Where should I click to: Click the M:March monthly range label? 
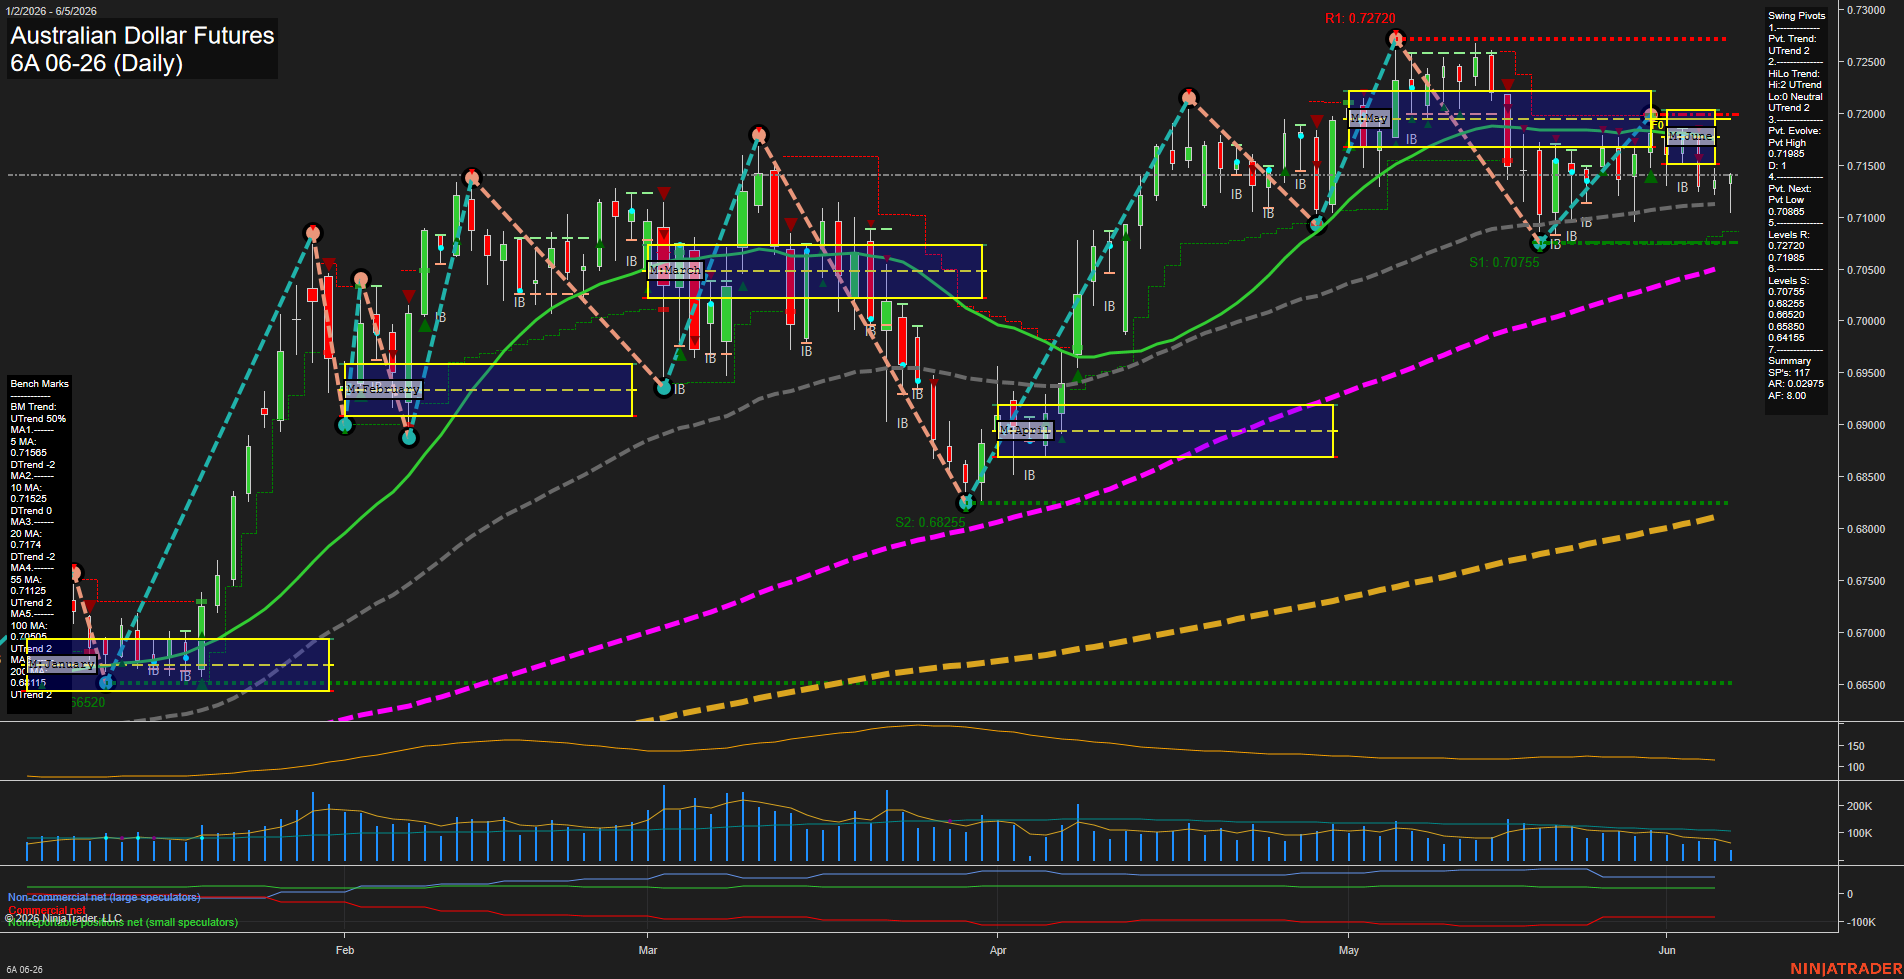pos(675,271)
